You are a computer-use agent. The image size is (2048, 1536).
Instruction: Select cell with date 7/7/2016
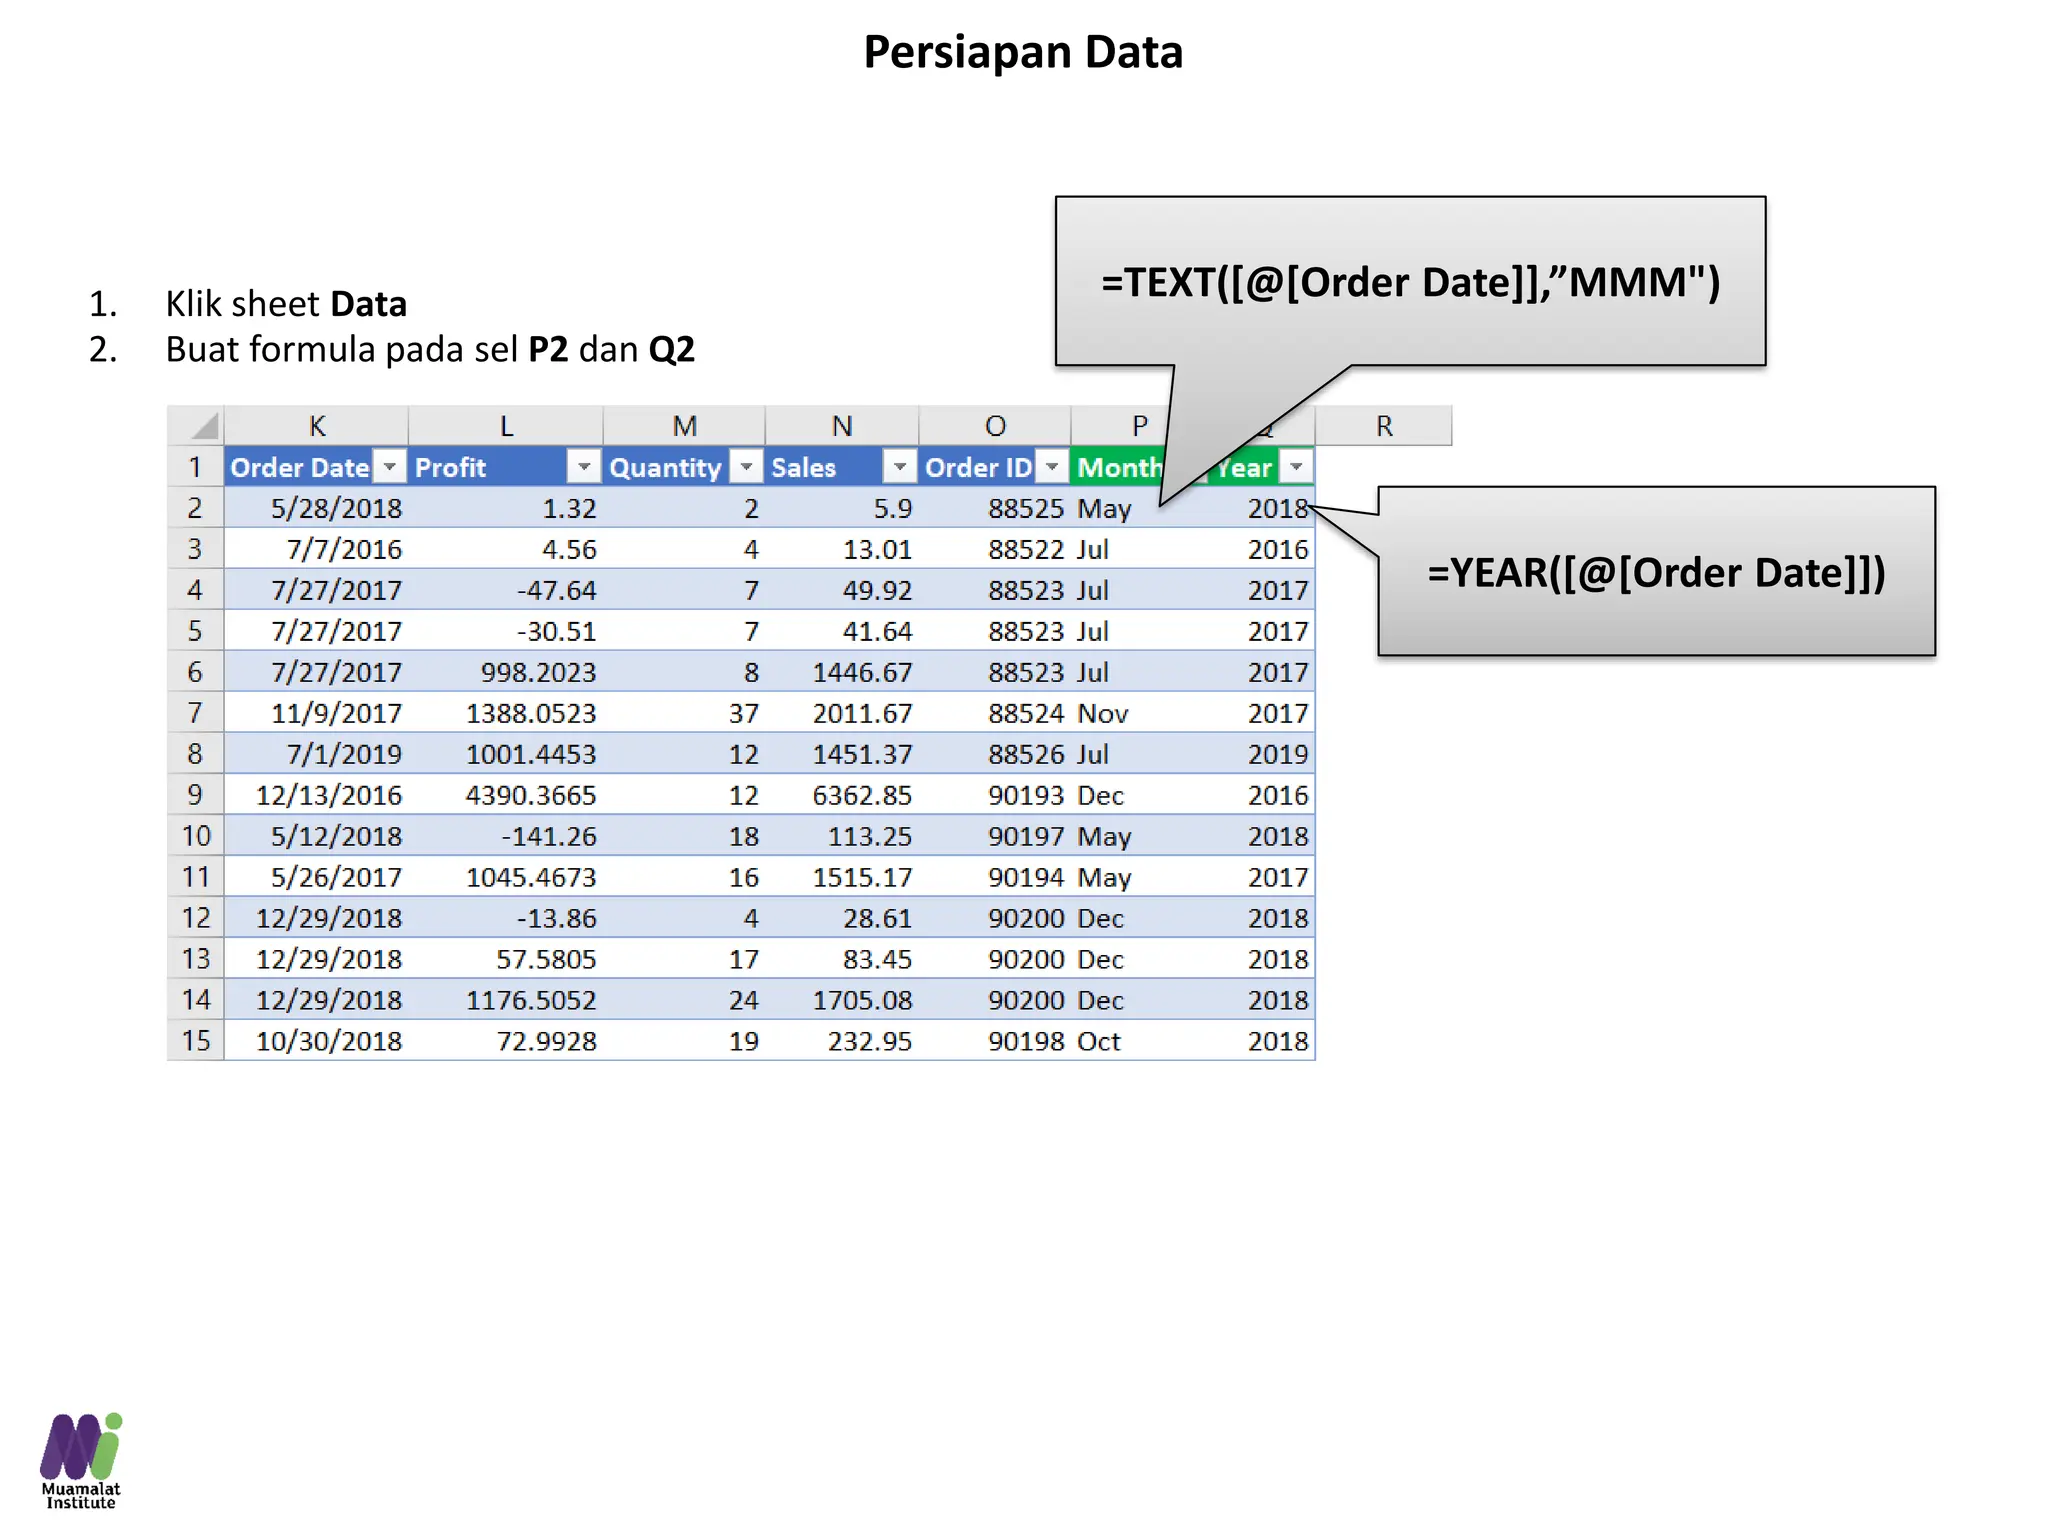(x=316, y=549)
